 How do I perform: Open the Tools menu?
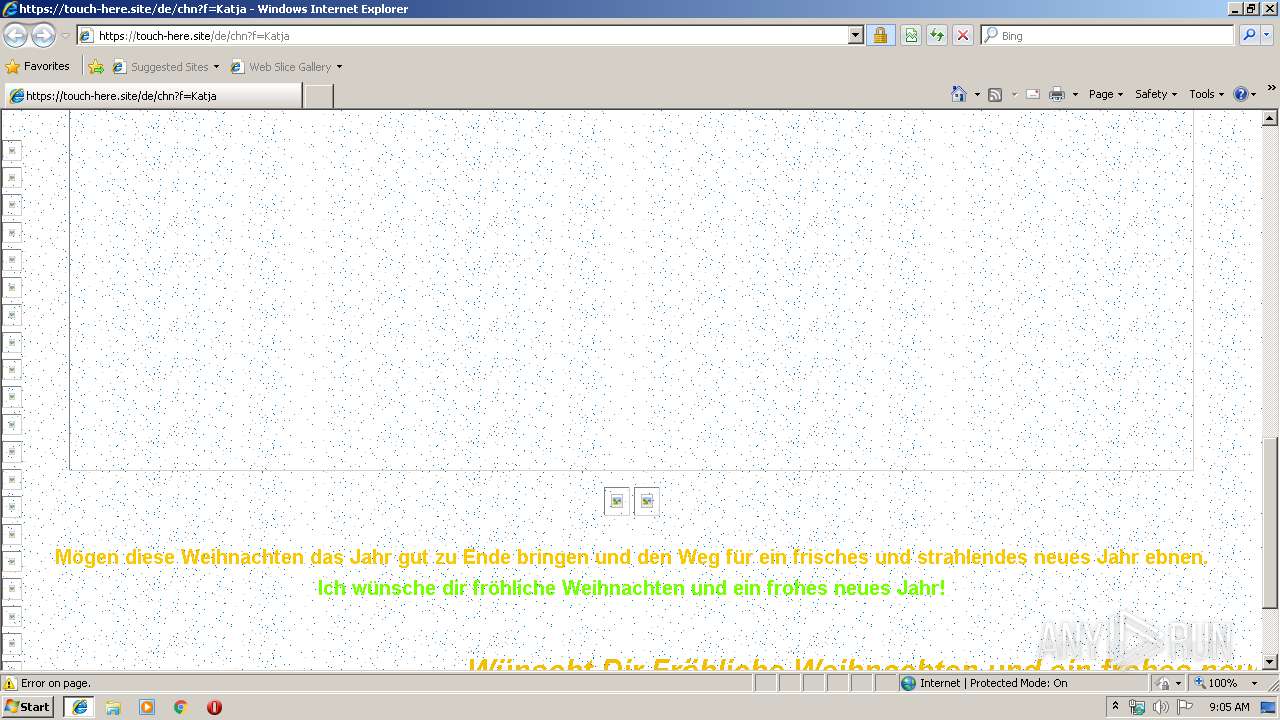click(x=1207, y=94)
